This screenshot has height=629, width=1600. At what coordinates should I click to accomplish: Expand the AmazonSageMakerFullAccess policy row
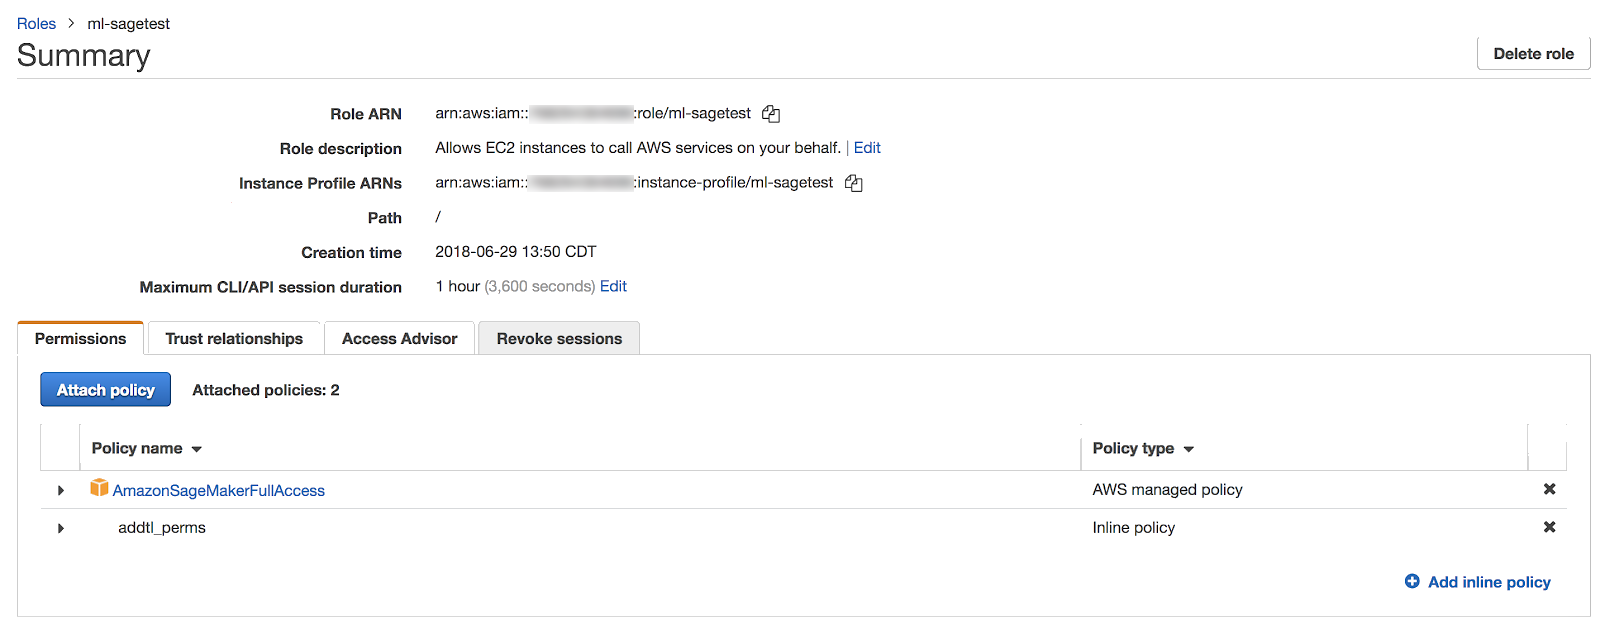(61, 490)
